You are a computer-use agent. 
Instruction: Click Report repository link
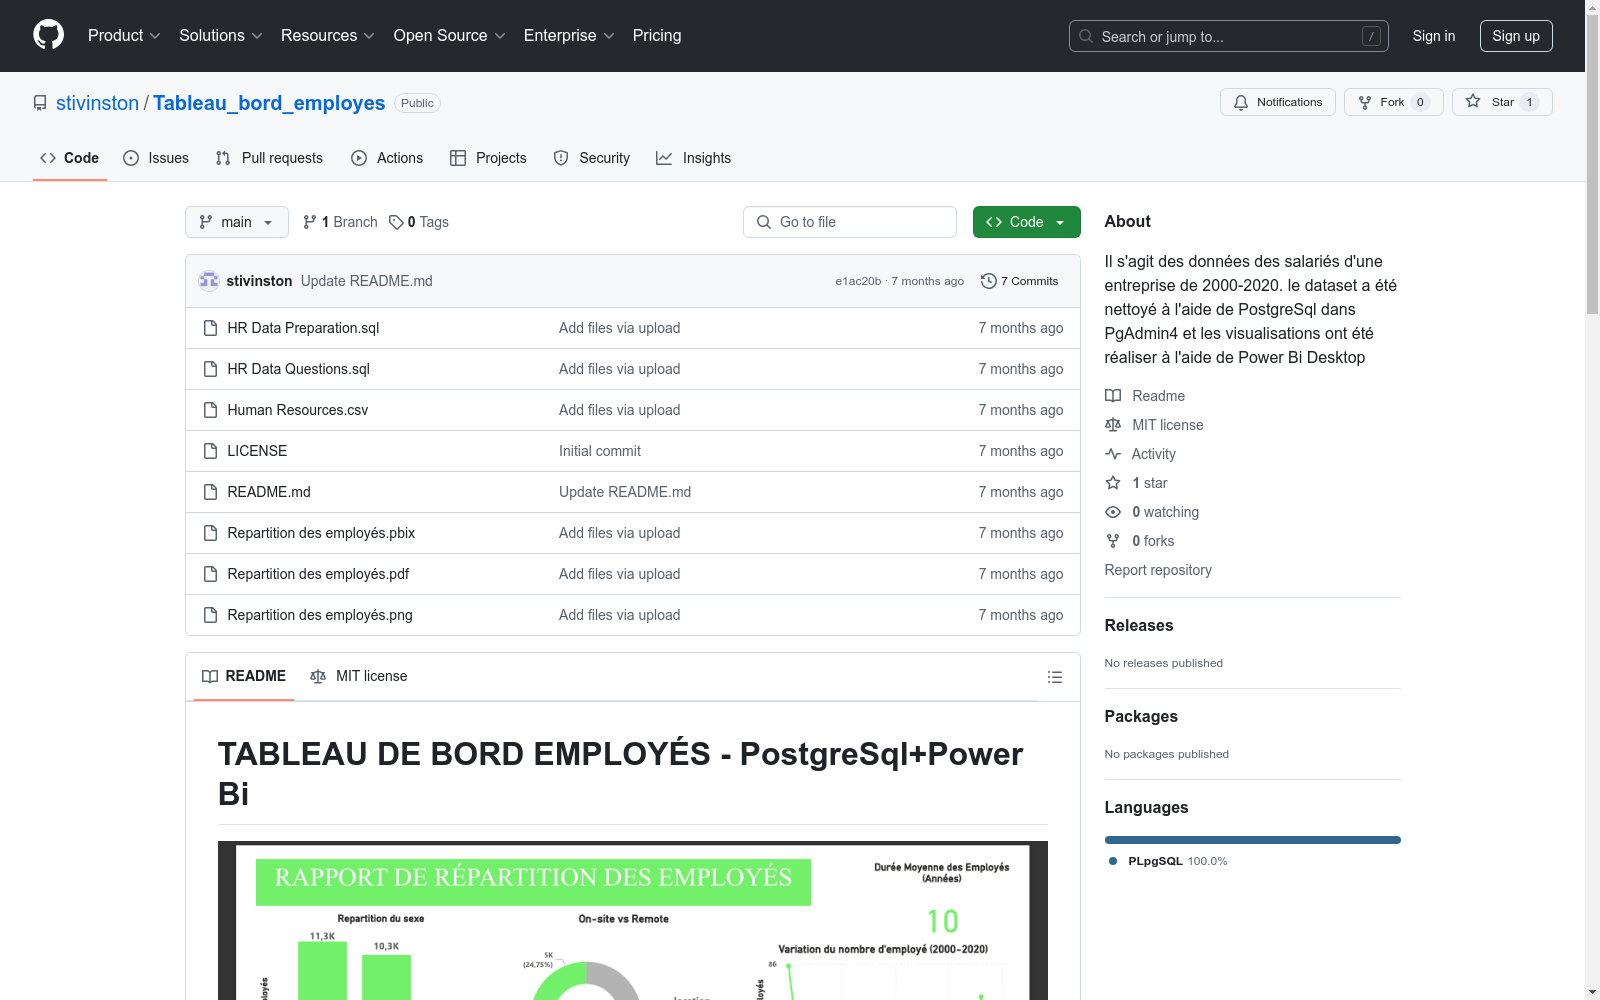click(x=1158, y=570)
